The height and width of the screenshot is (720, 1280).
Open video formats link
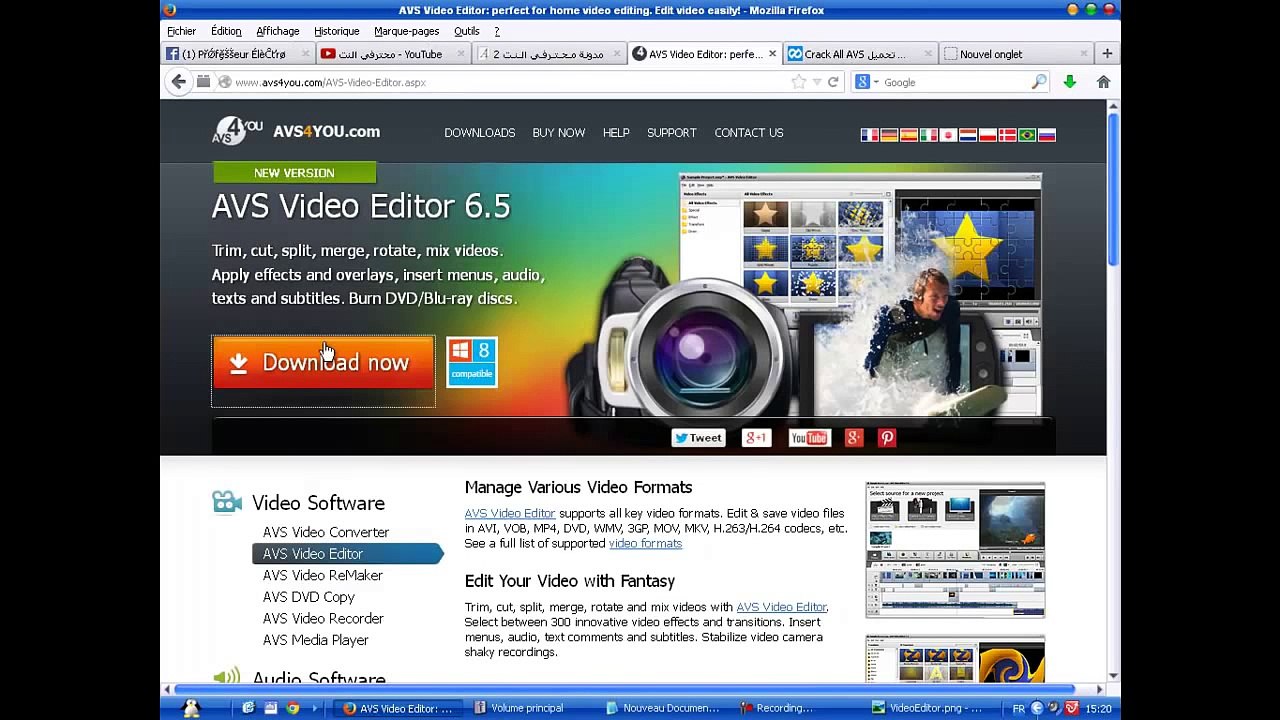click(645, 543)
